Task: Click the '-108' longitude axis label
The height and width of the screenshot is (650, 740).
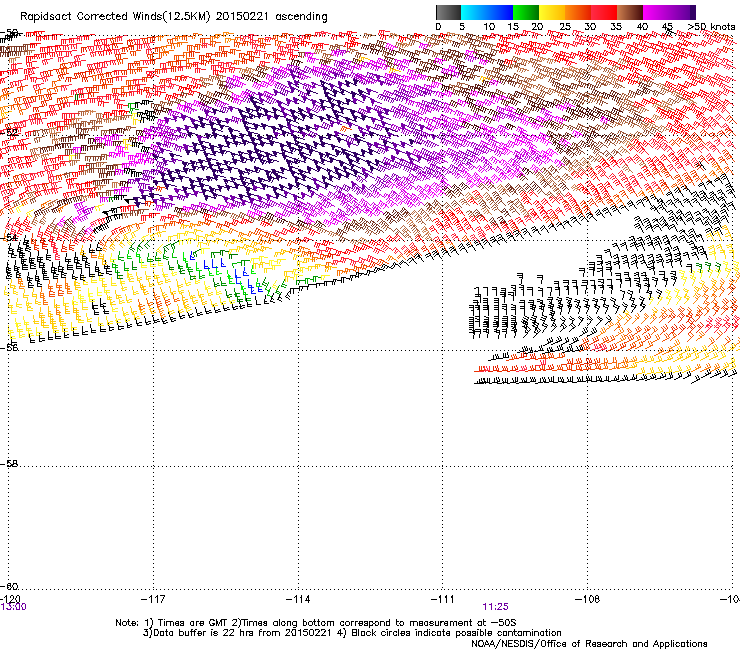Action: coord(588,599)
